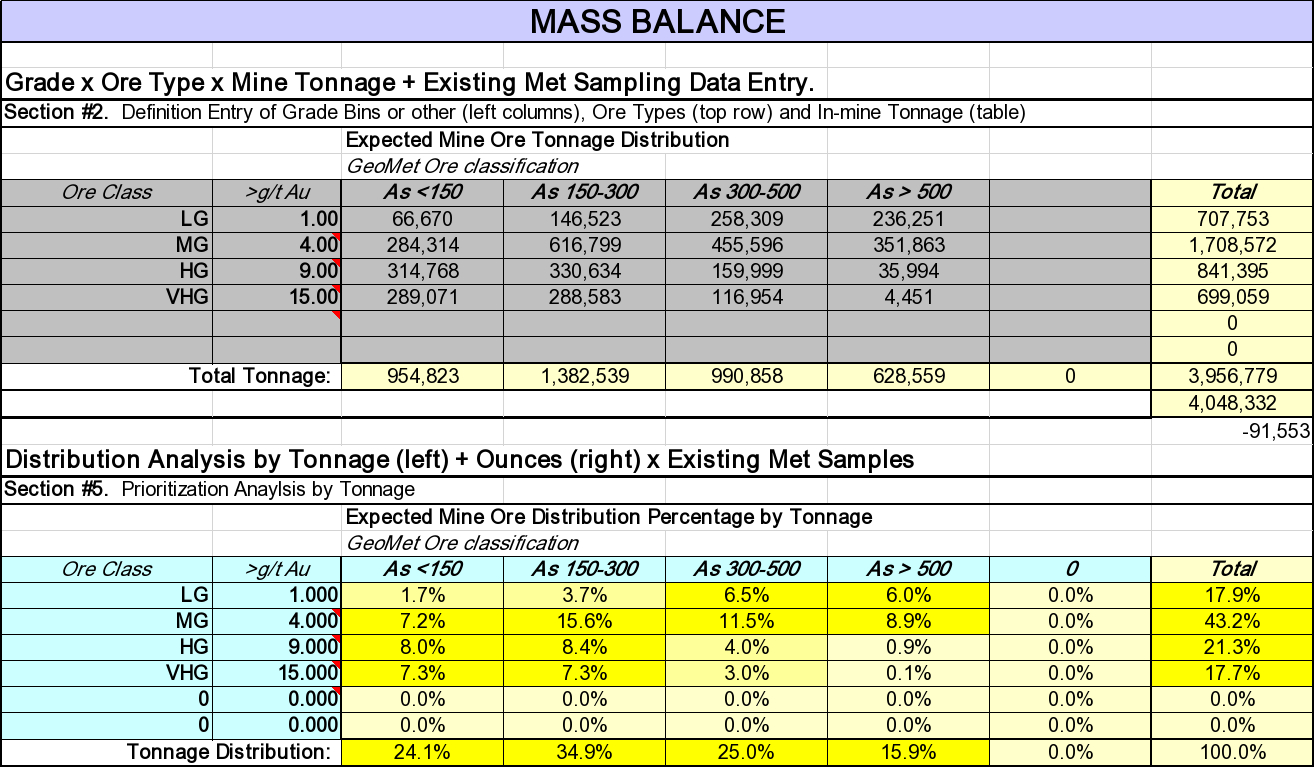Click the yellow highlighted 15.6% cell
Screen dimensions: 1315x768
[x=584, y=622]
